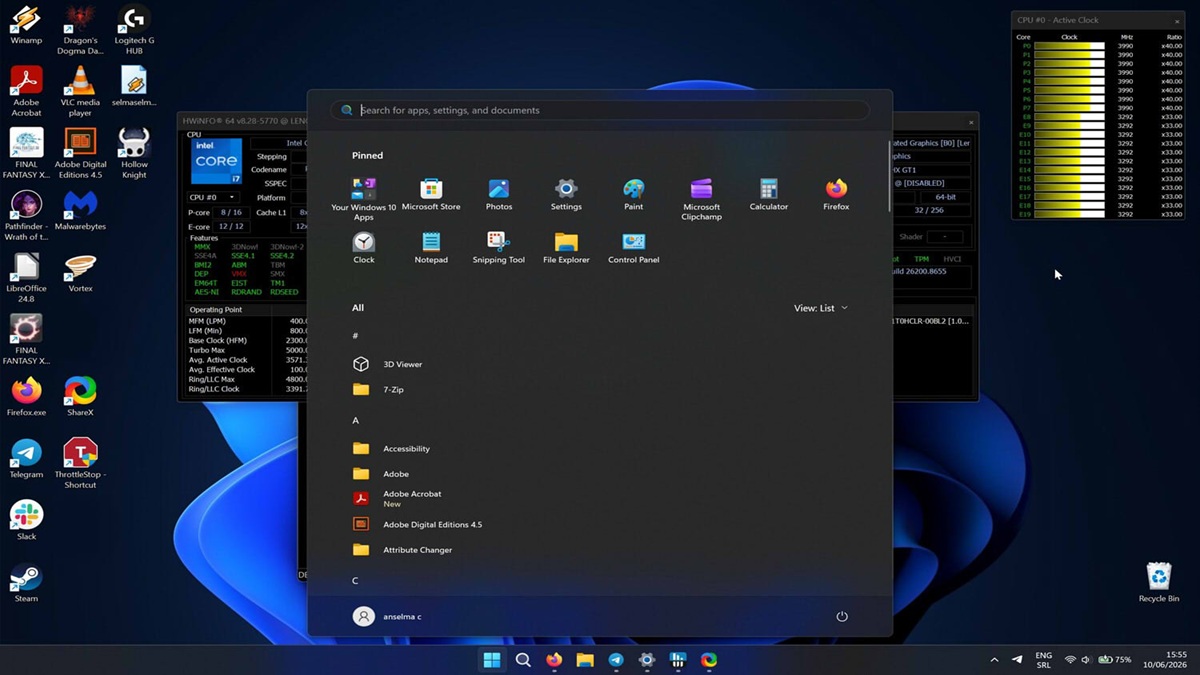Click the # index header in All list
Viewport: 1200px width, 675px height.
[x=355, y=336]
